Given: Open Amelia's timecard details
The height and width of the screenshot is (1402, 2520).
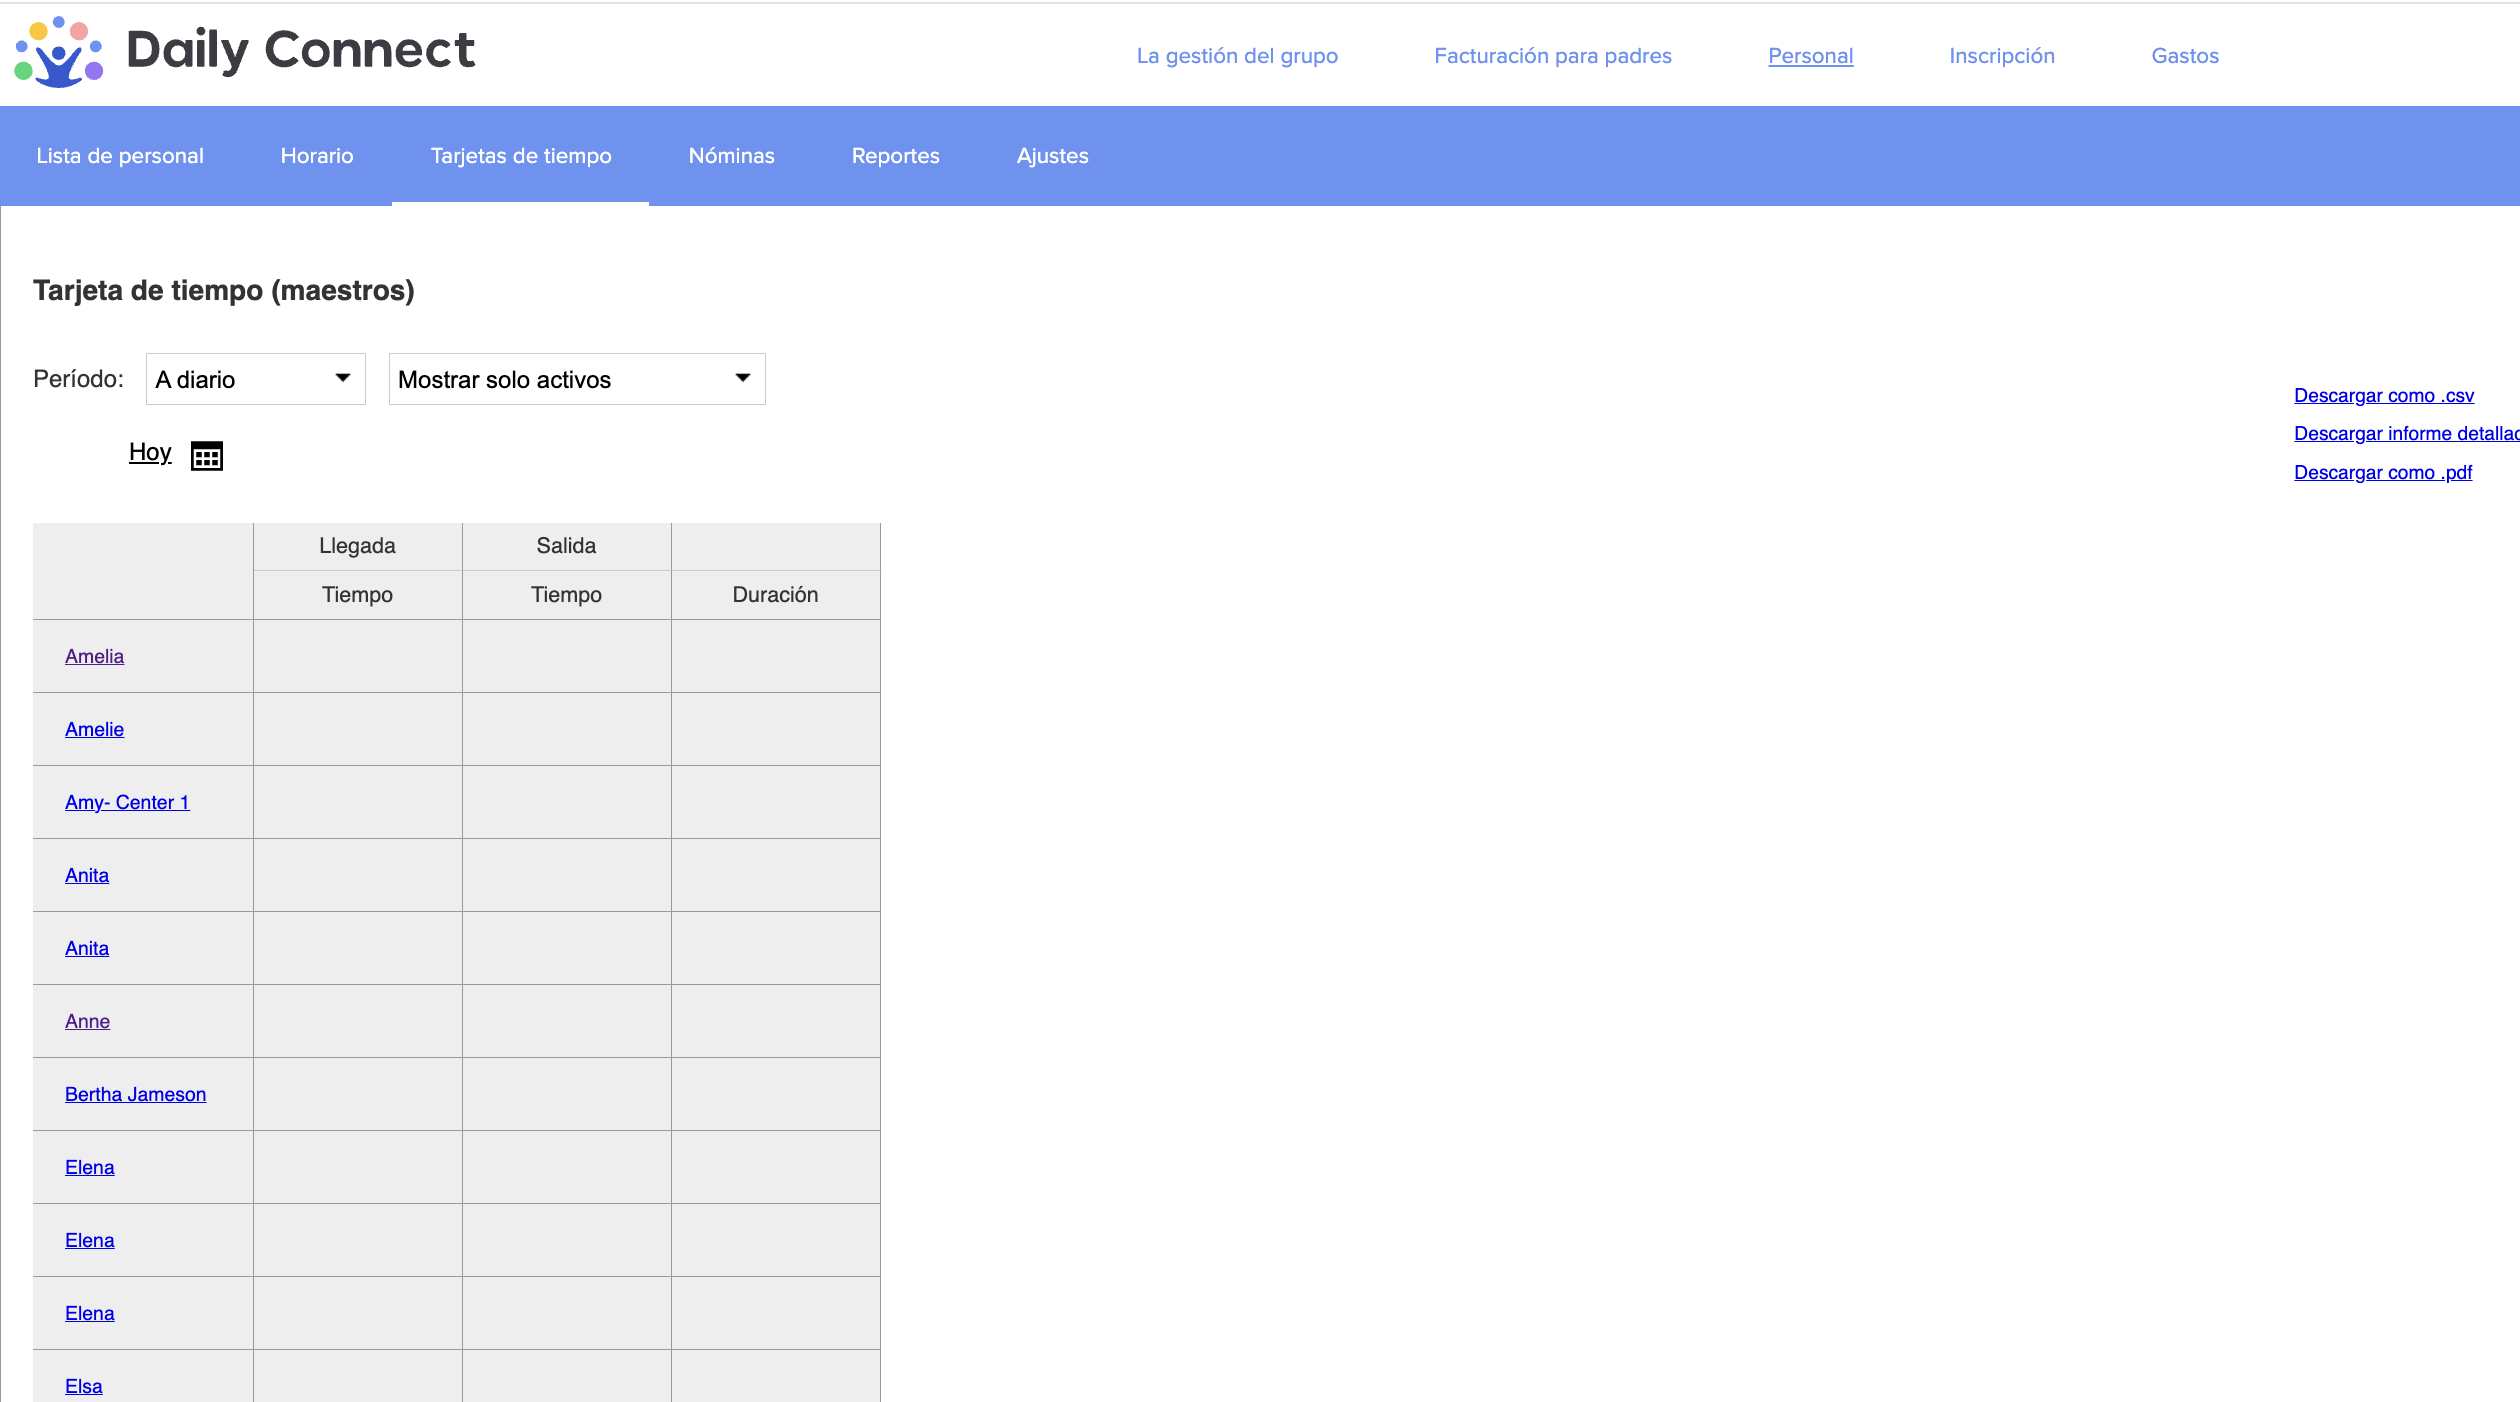Looking at the screenshot, I should (x=94, y=656).
